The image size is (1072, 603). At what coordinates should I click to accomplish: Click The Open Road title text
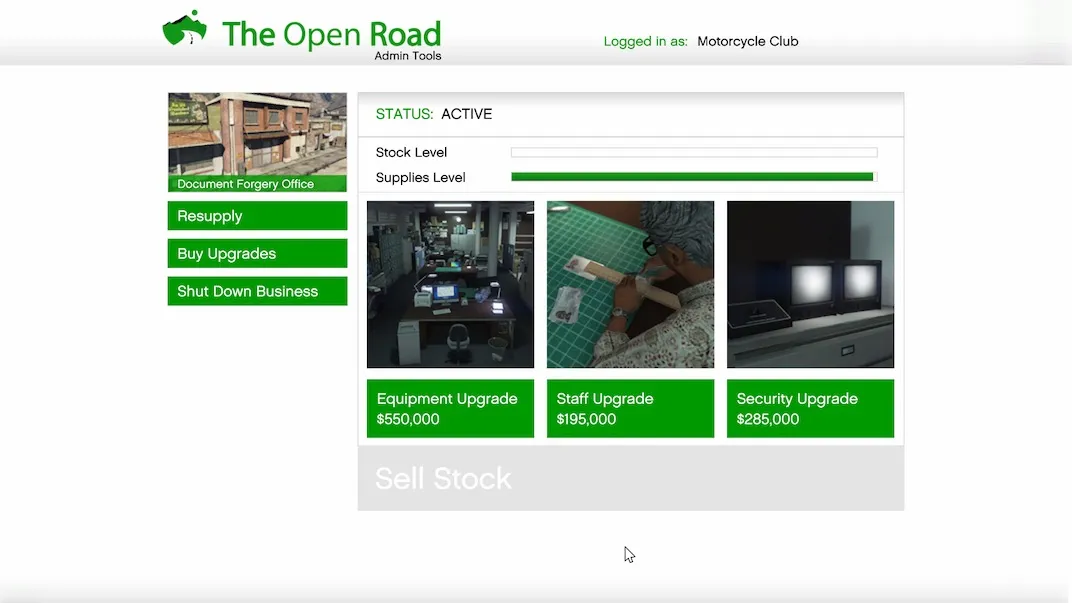pyautogui.click(x=332, y=34)
